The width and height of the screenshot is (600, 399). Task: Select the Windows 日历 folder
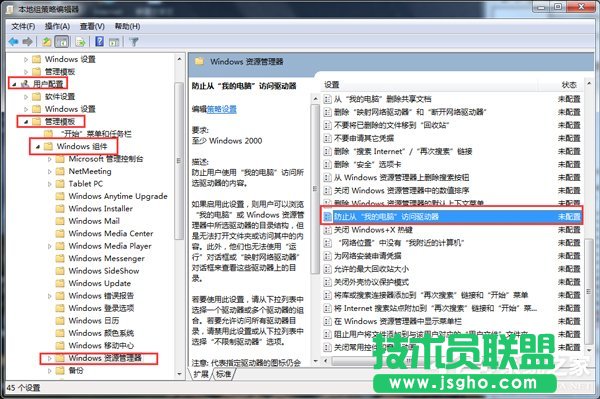pos(94,321)
